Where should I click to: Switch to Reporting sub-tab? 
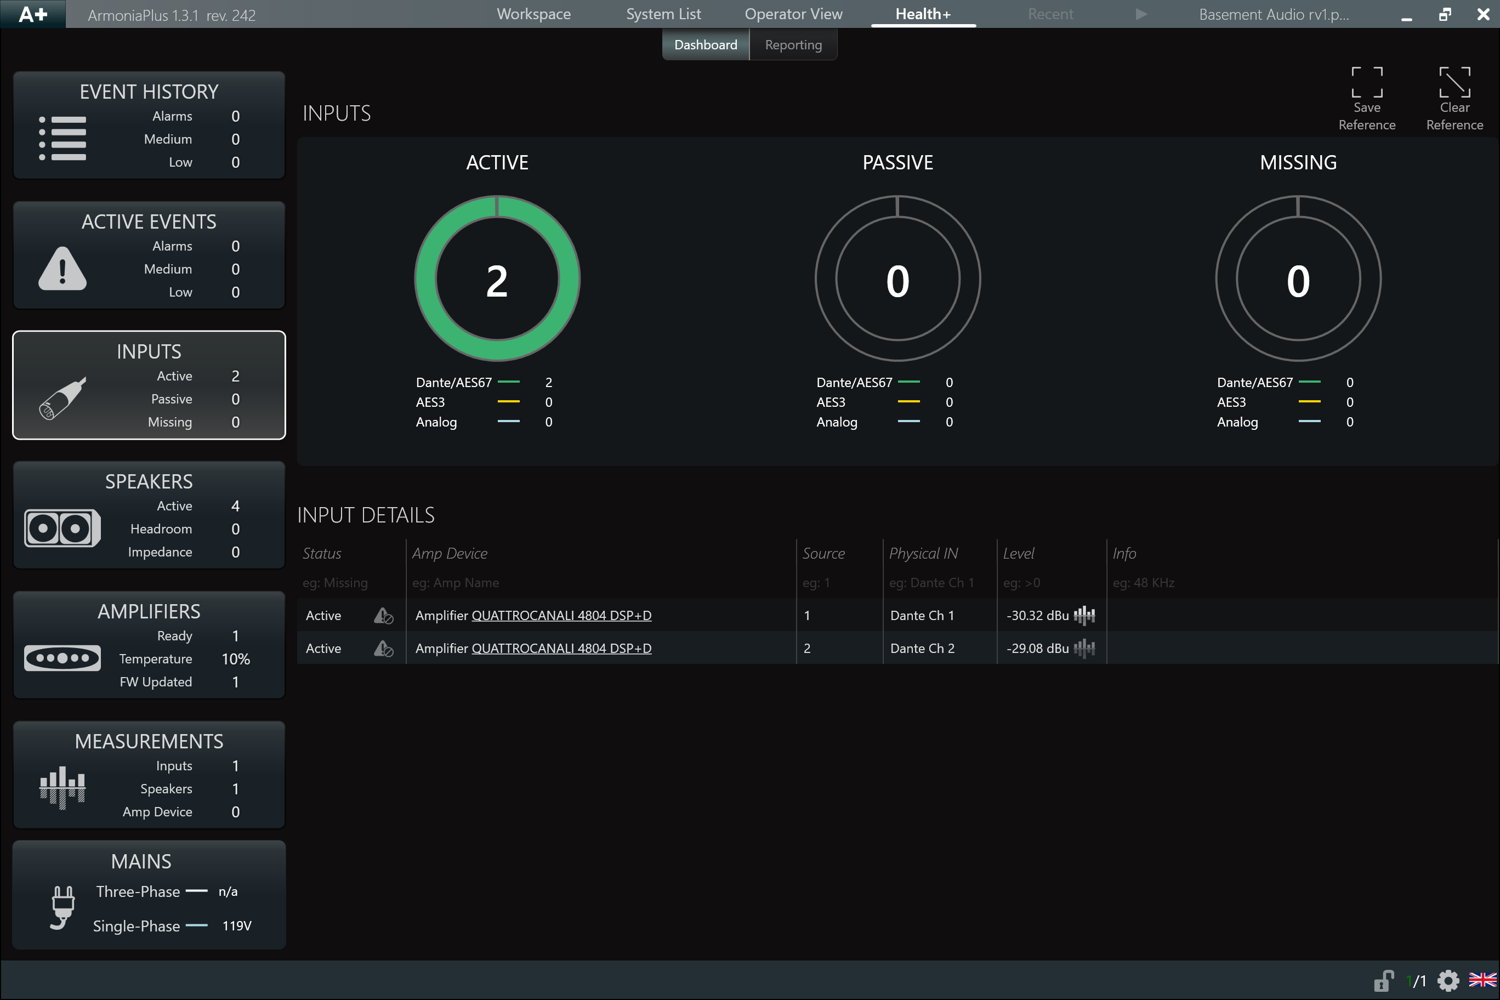click(x=793, y=45)
